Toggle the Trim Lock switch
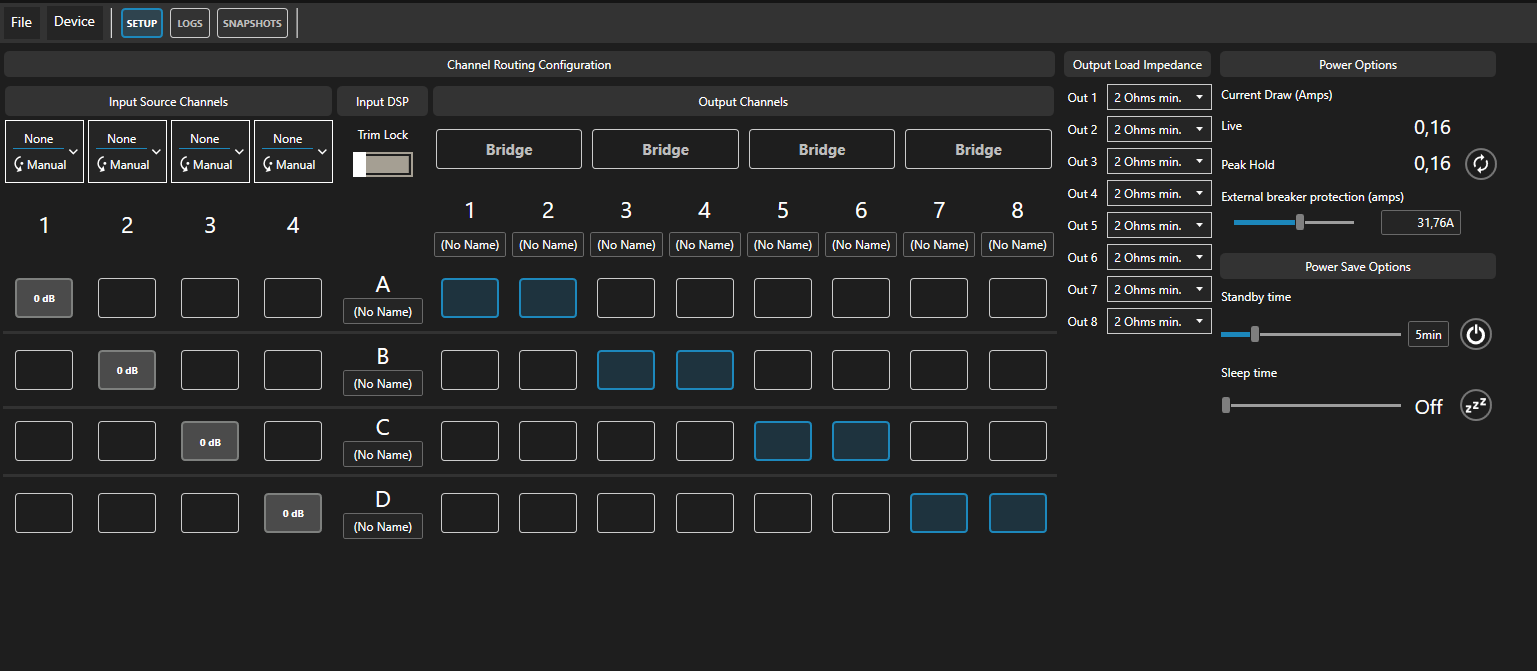1537x671 pixels. [x=383, y=165]
